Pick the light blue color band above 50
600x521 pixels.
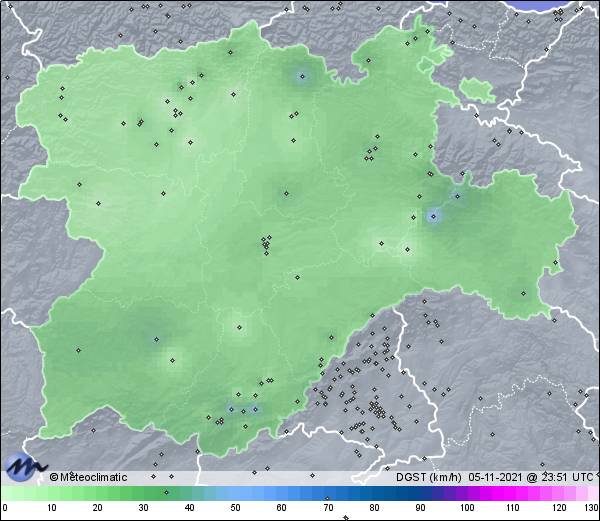[235, 494]
